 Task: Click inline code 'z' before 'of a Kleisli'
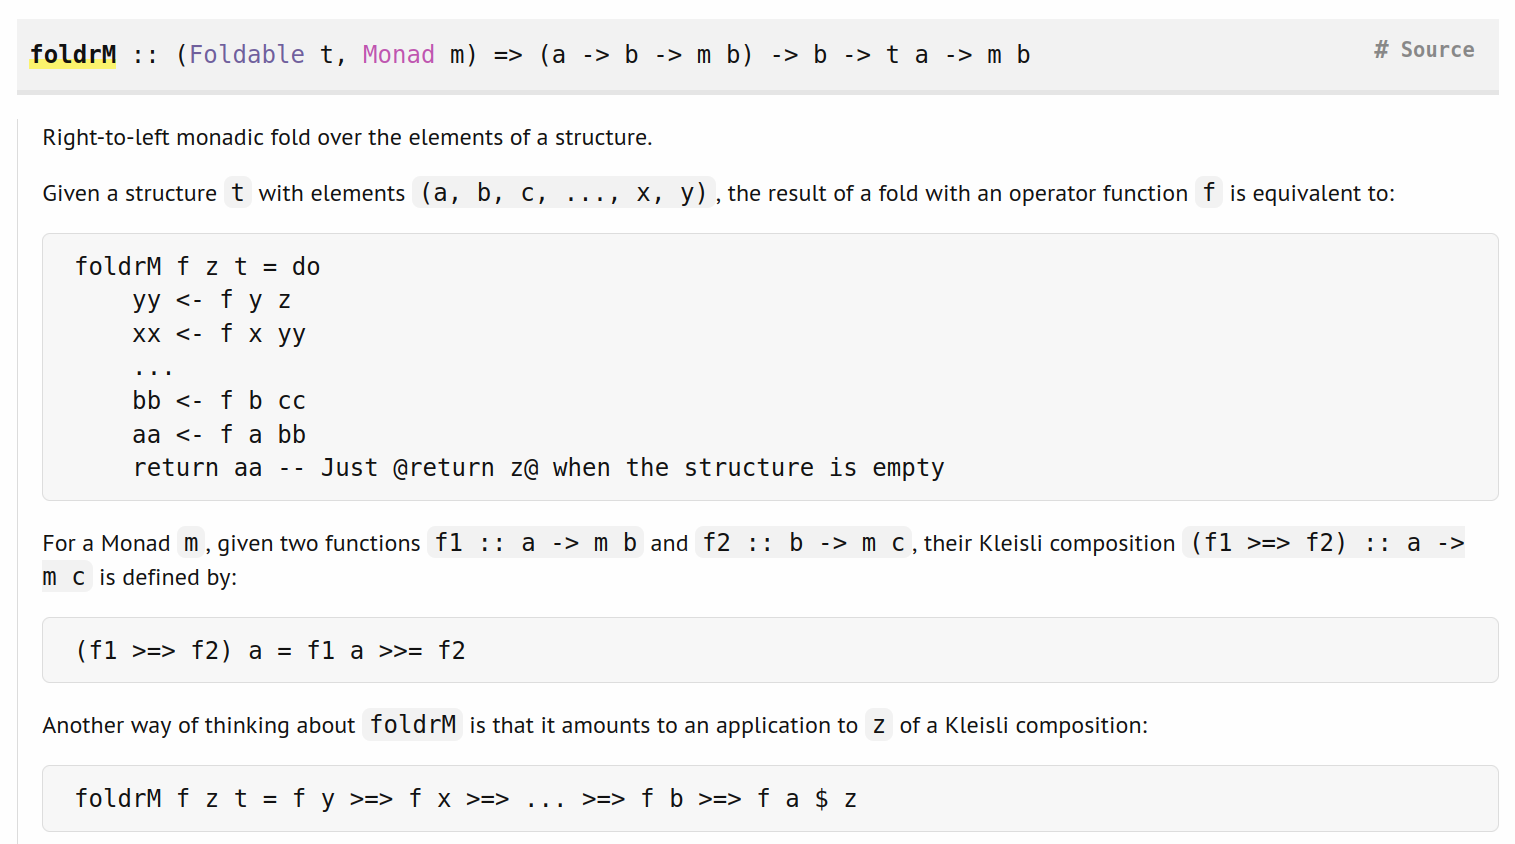pyautogui.click(x=879, y=724)
